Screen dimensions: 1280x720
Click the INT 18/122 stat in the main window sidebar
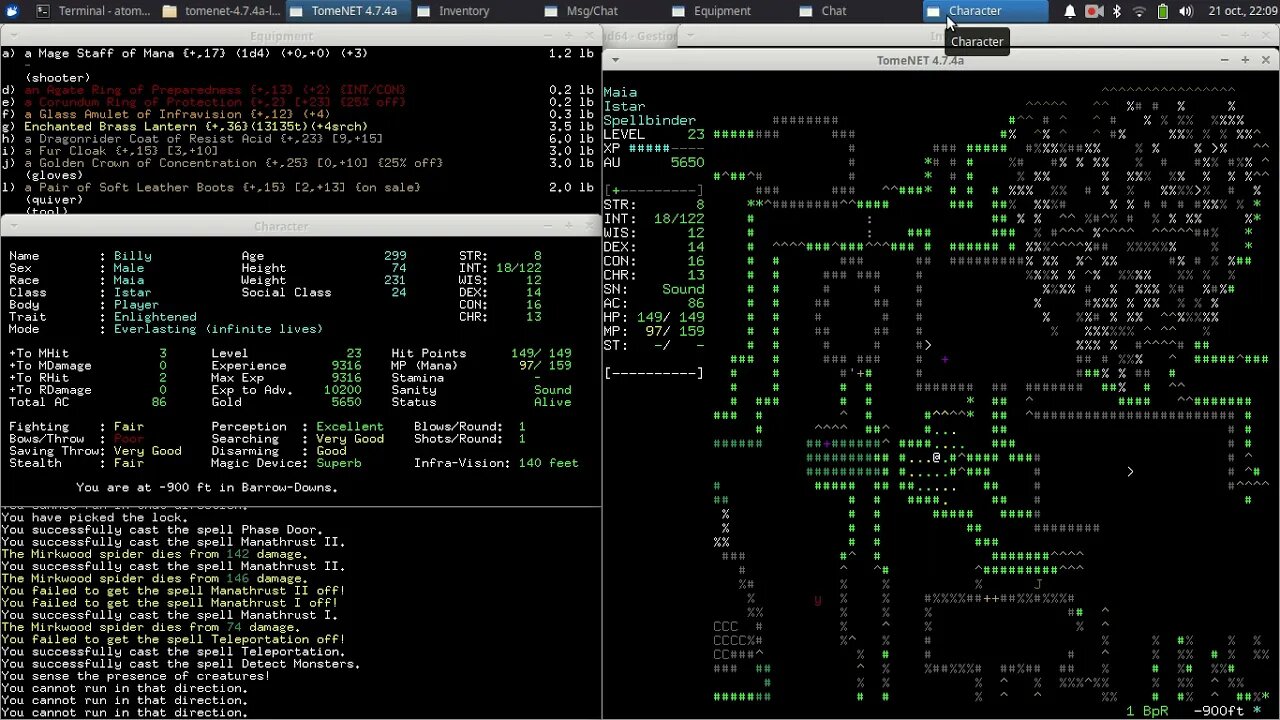[x=654, y=218]
